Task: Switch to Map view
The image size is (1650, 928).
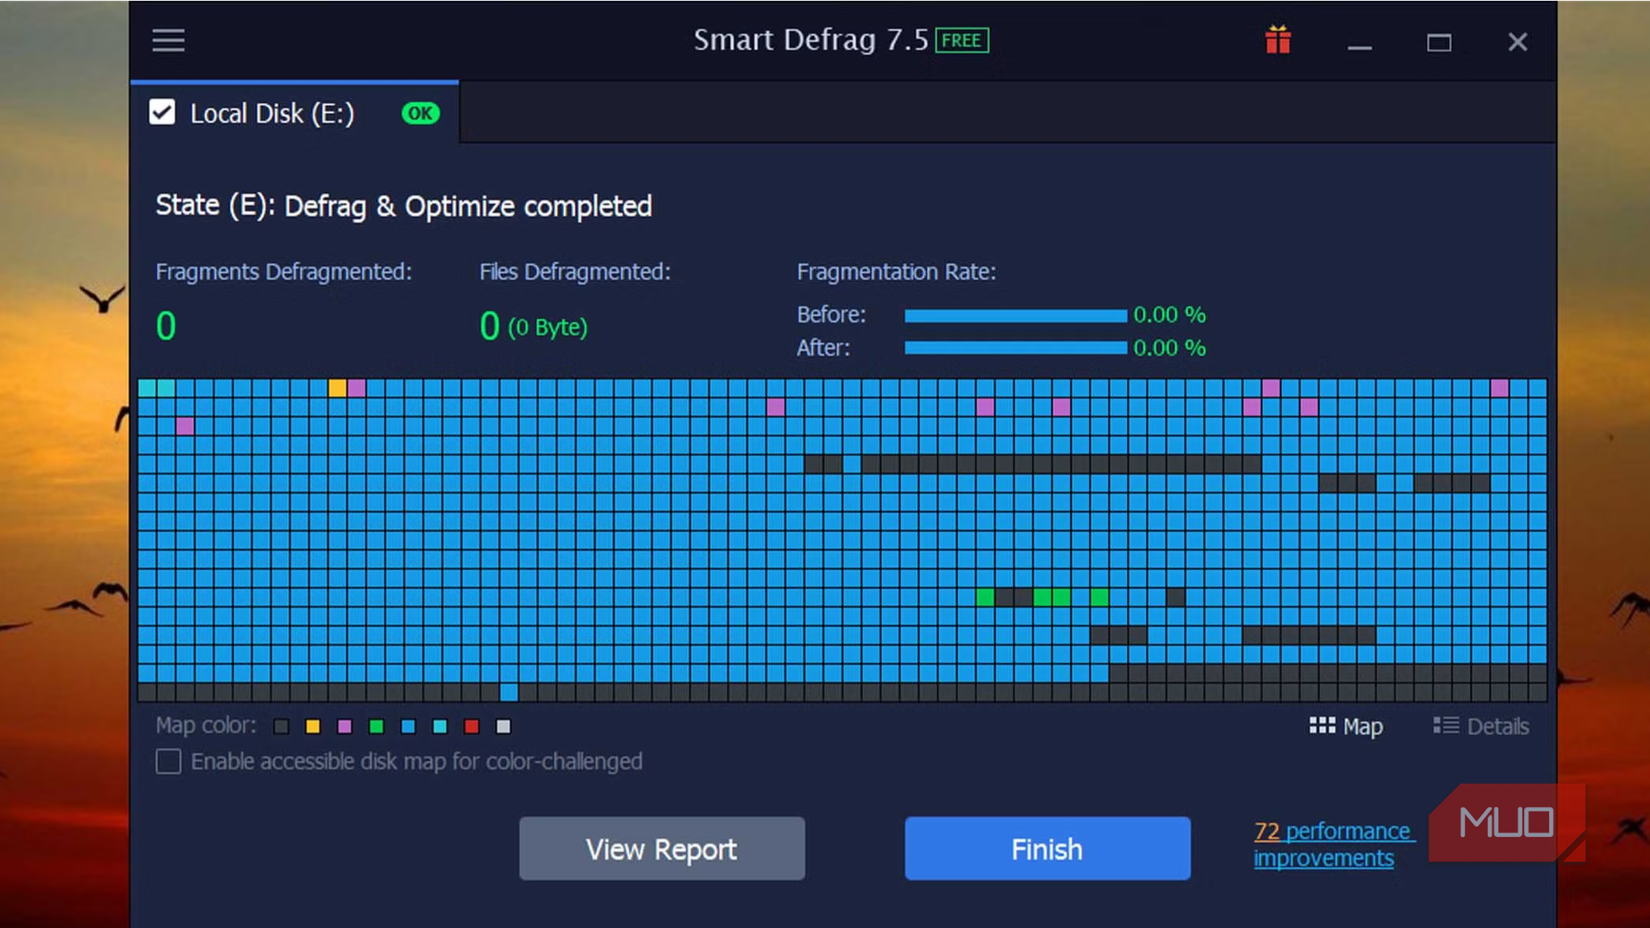Action: pos(1346,726)
